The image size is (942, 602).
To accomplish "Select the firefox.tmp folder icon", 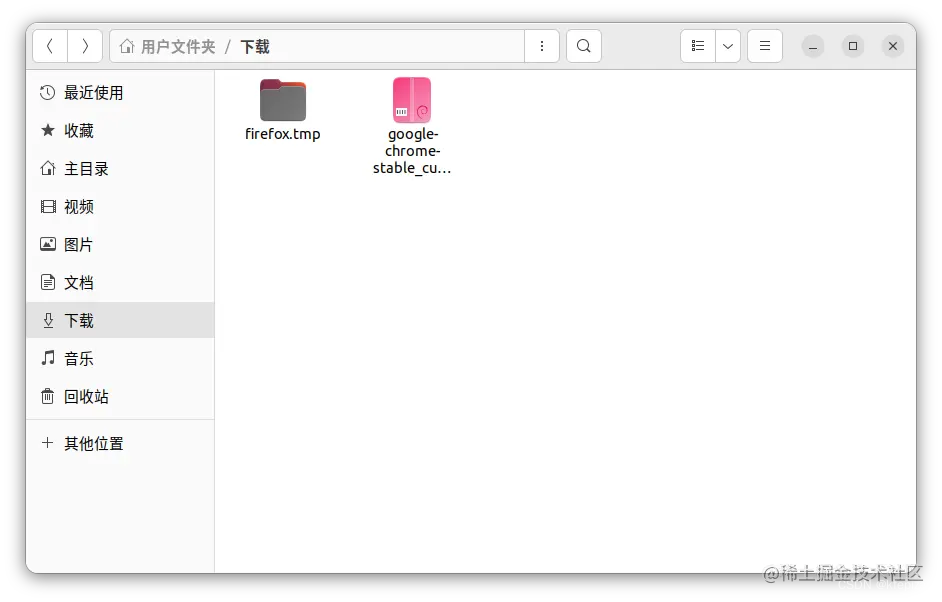I will click(x=283, y=100).
